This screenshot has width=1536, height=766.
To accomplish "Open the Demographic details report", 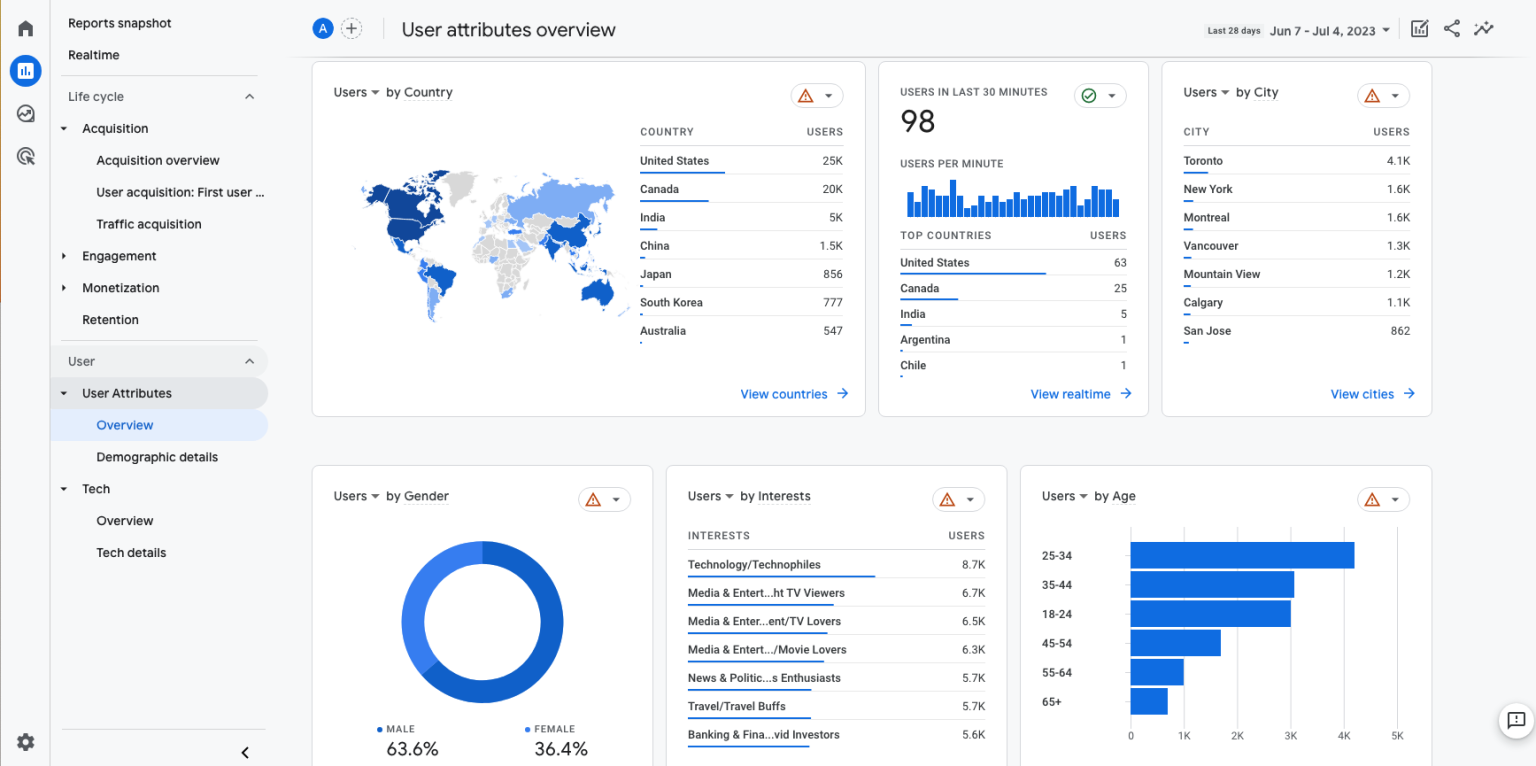I will pos(157,457).
